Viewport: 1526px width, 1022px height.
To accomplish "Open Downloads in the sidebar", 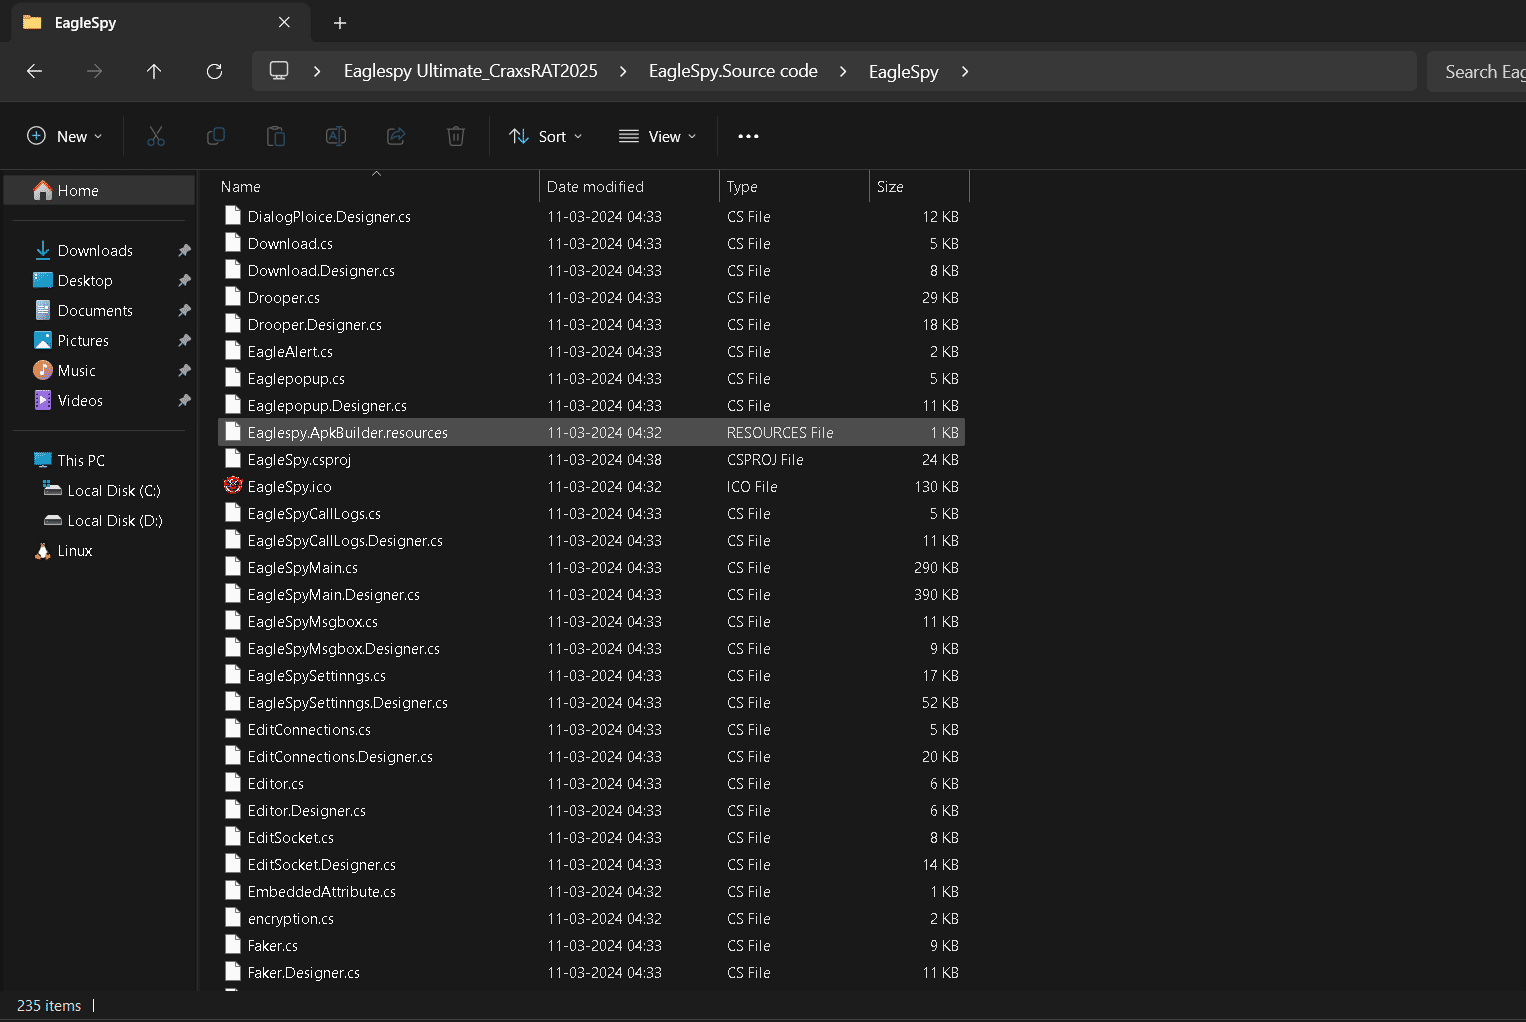I will pyautogui.click(x=95, y=251).
